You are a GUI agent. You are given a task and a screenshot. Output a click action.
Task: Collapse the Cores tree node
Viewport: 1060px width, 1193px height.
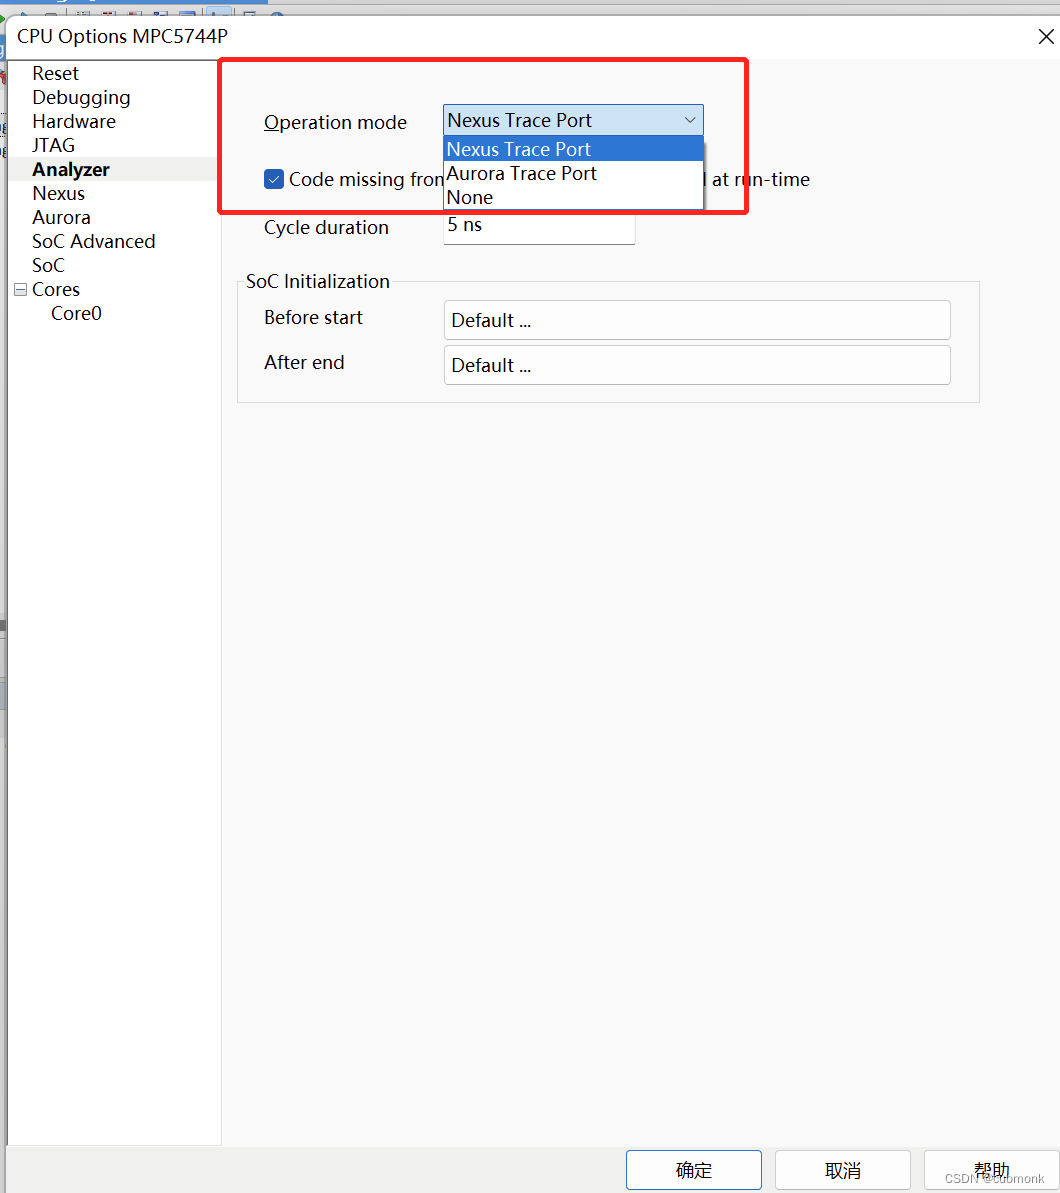[21, 290]
